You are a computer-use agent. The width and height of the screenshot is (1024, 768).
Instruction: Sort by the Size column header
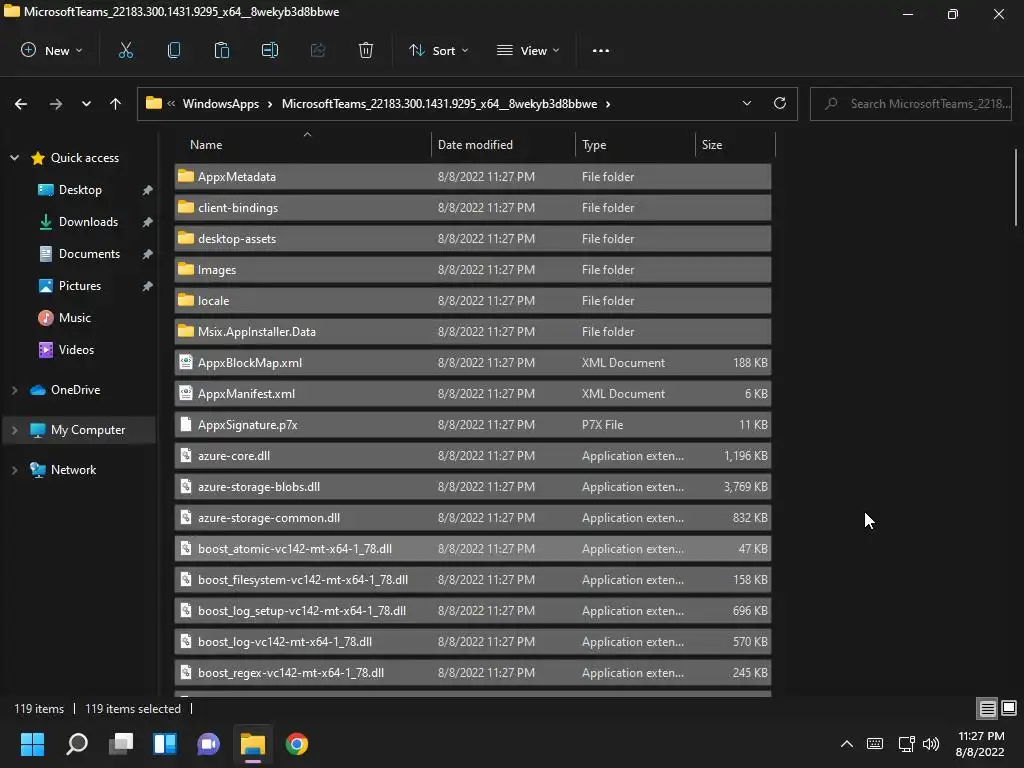click(735, 144)
